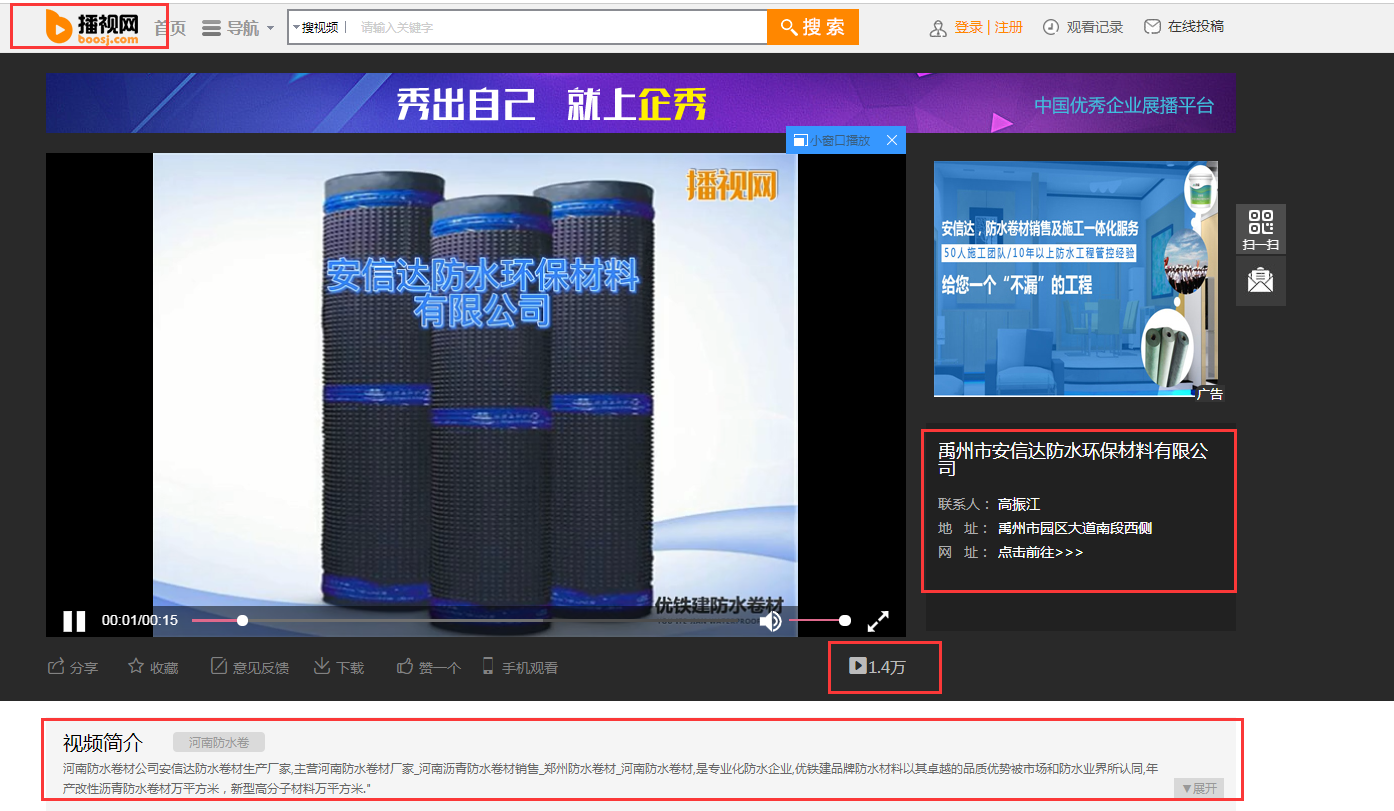This screenshot has width=1394, height=811.
Task: Expand the video description (展开)
Action: click(x=1199, y=788)
